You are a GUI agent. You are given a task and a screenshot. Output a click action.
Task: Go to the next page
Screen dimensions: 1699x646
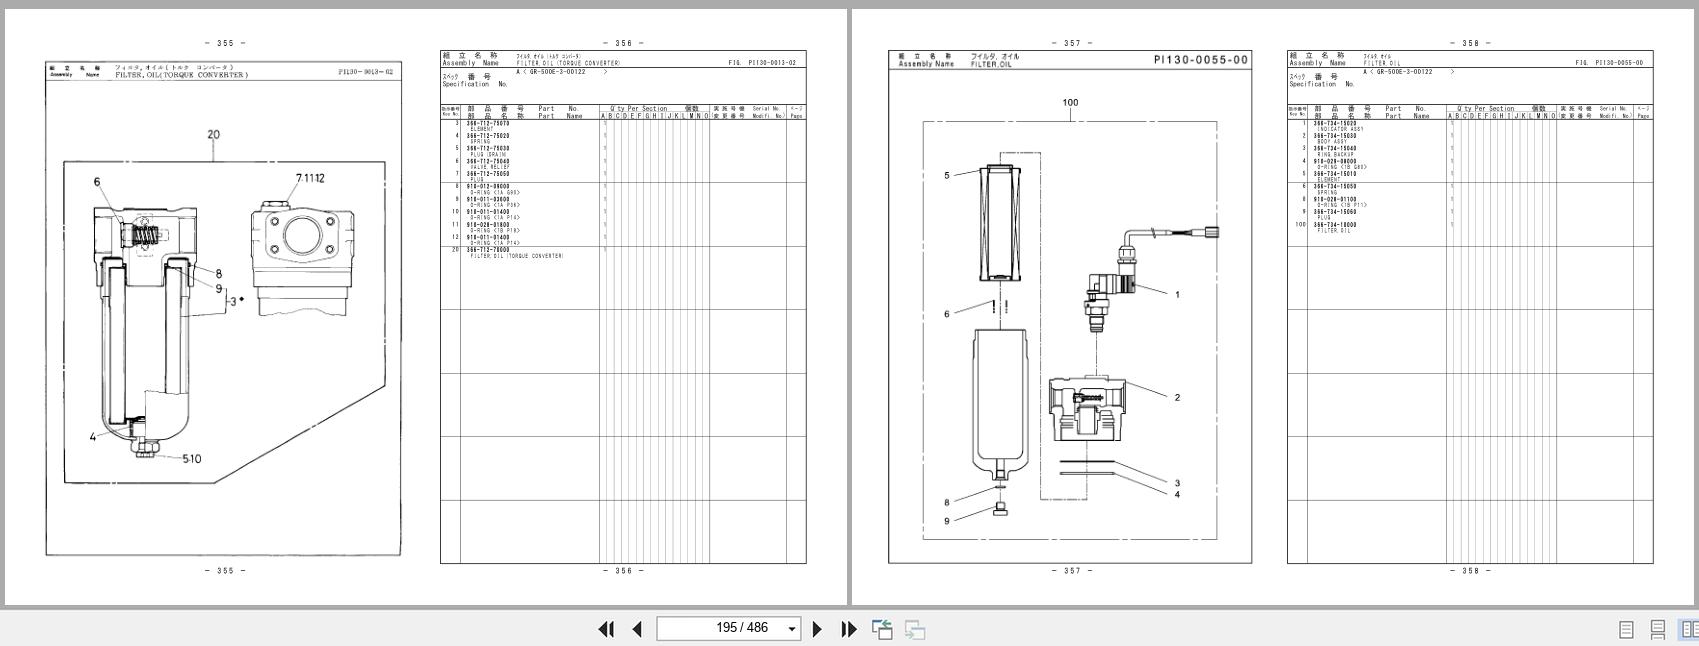(x=817, y=629)
